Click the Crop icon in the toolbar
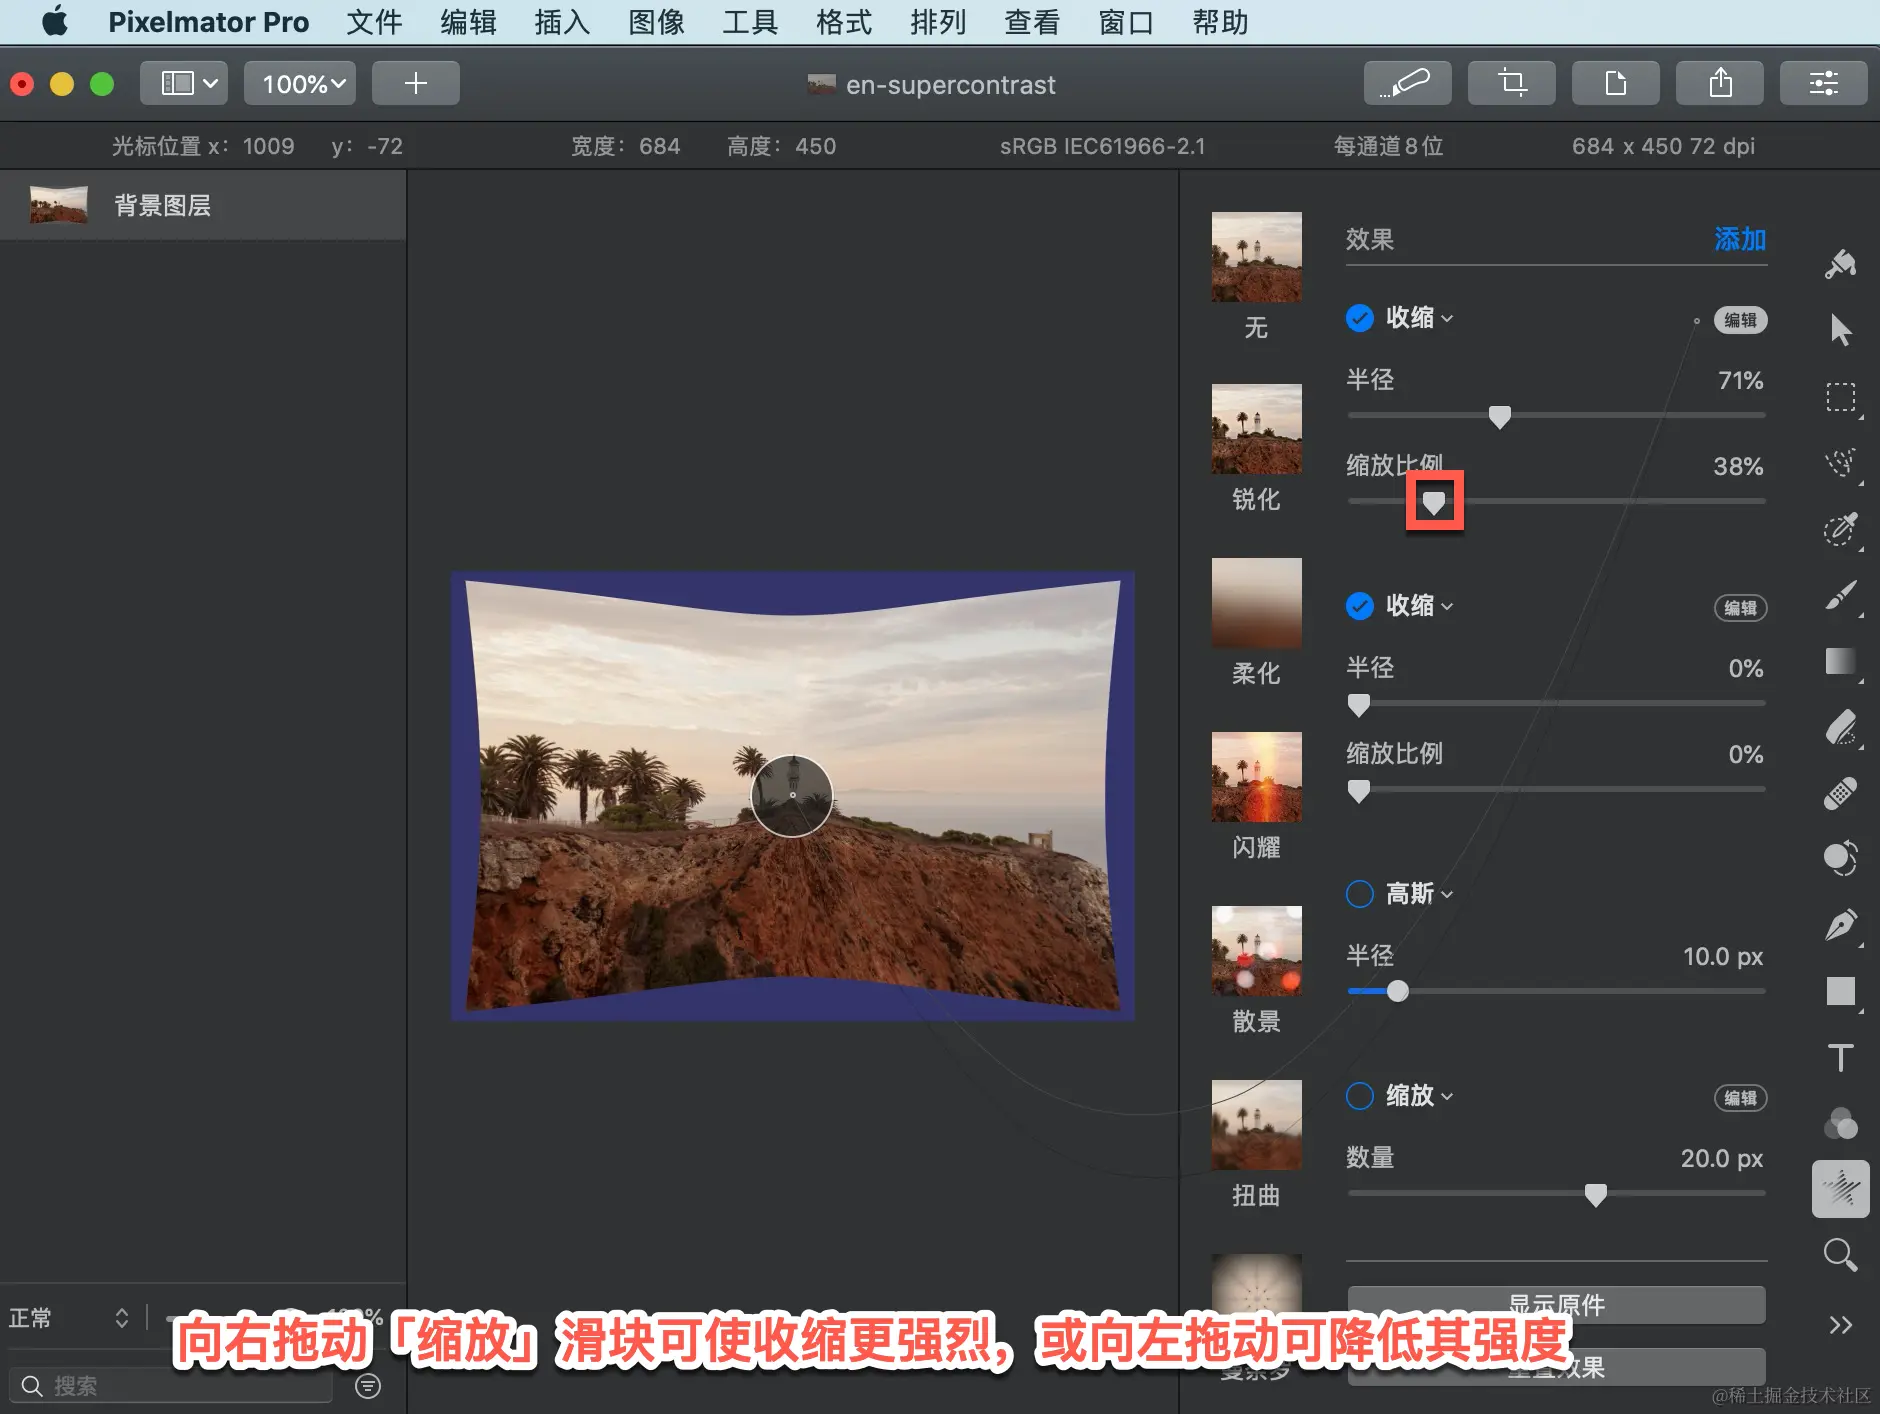 1511,83
